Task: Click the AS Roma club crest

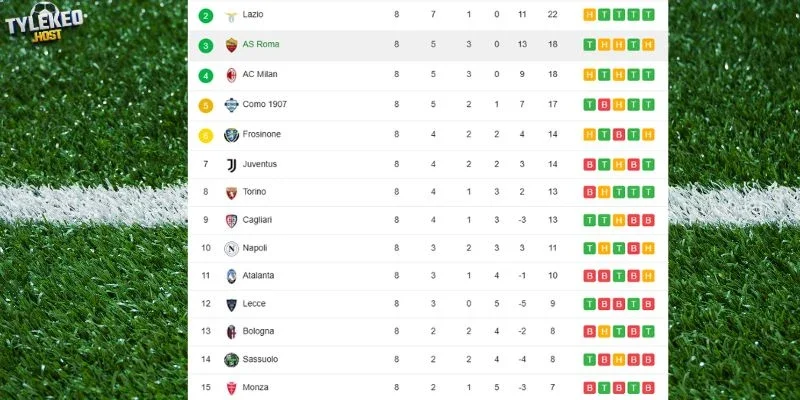Action: (x=232, y=45)
